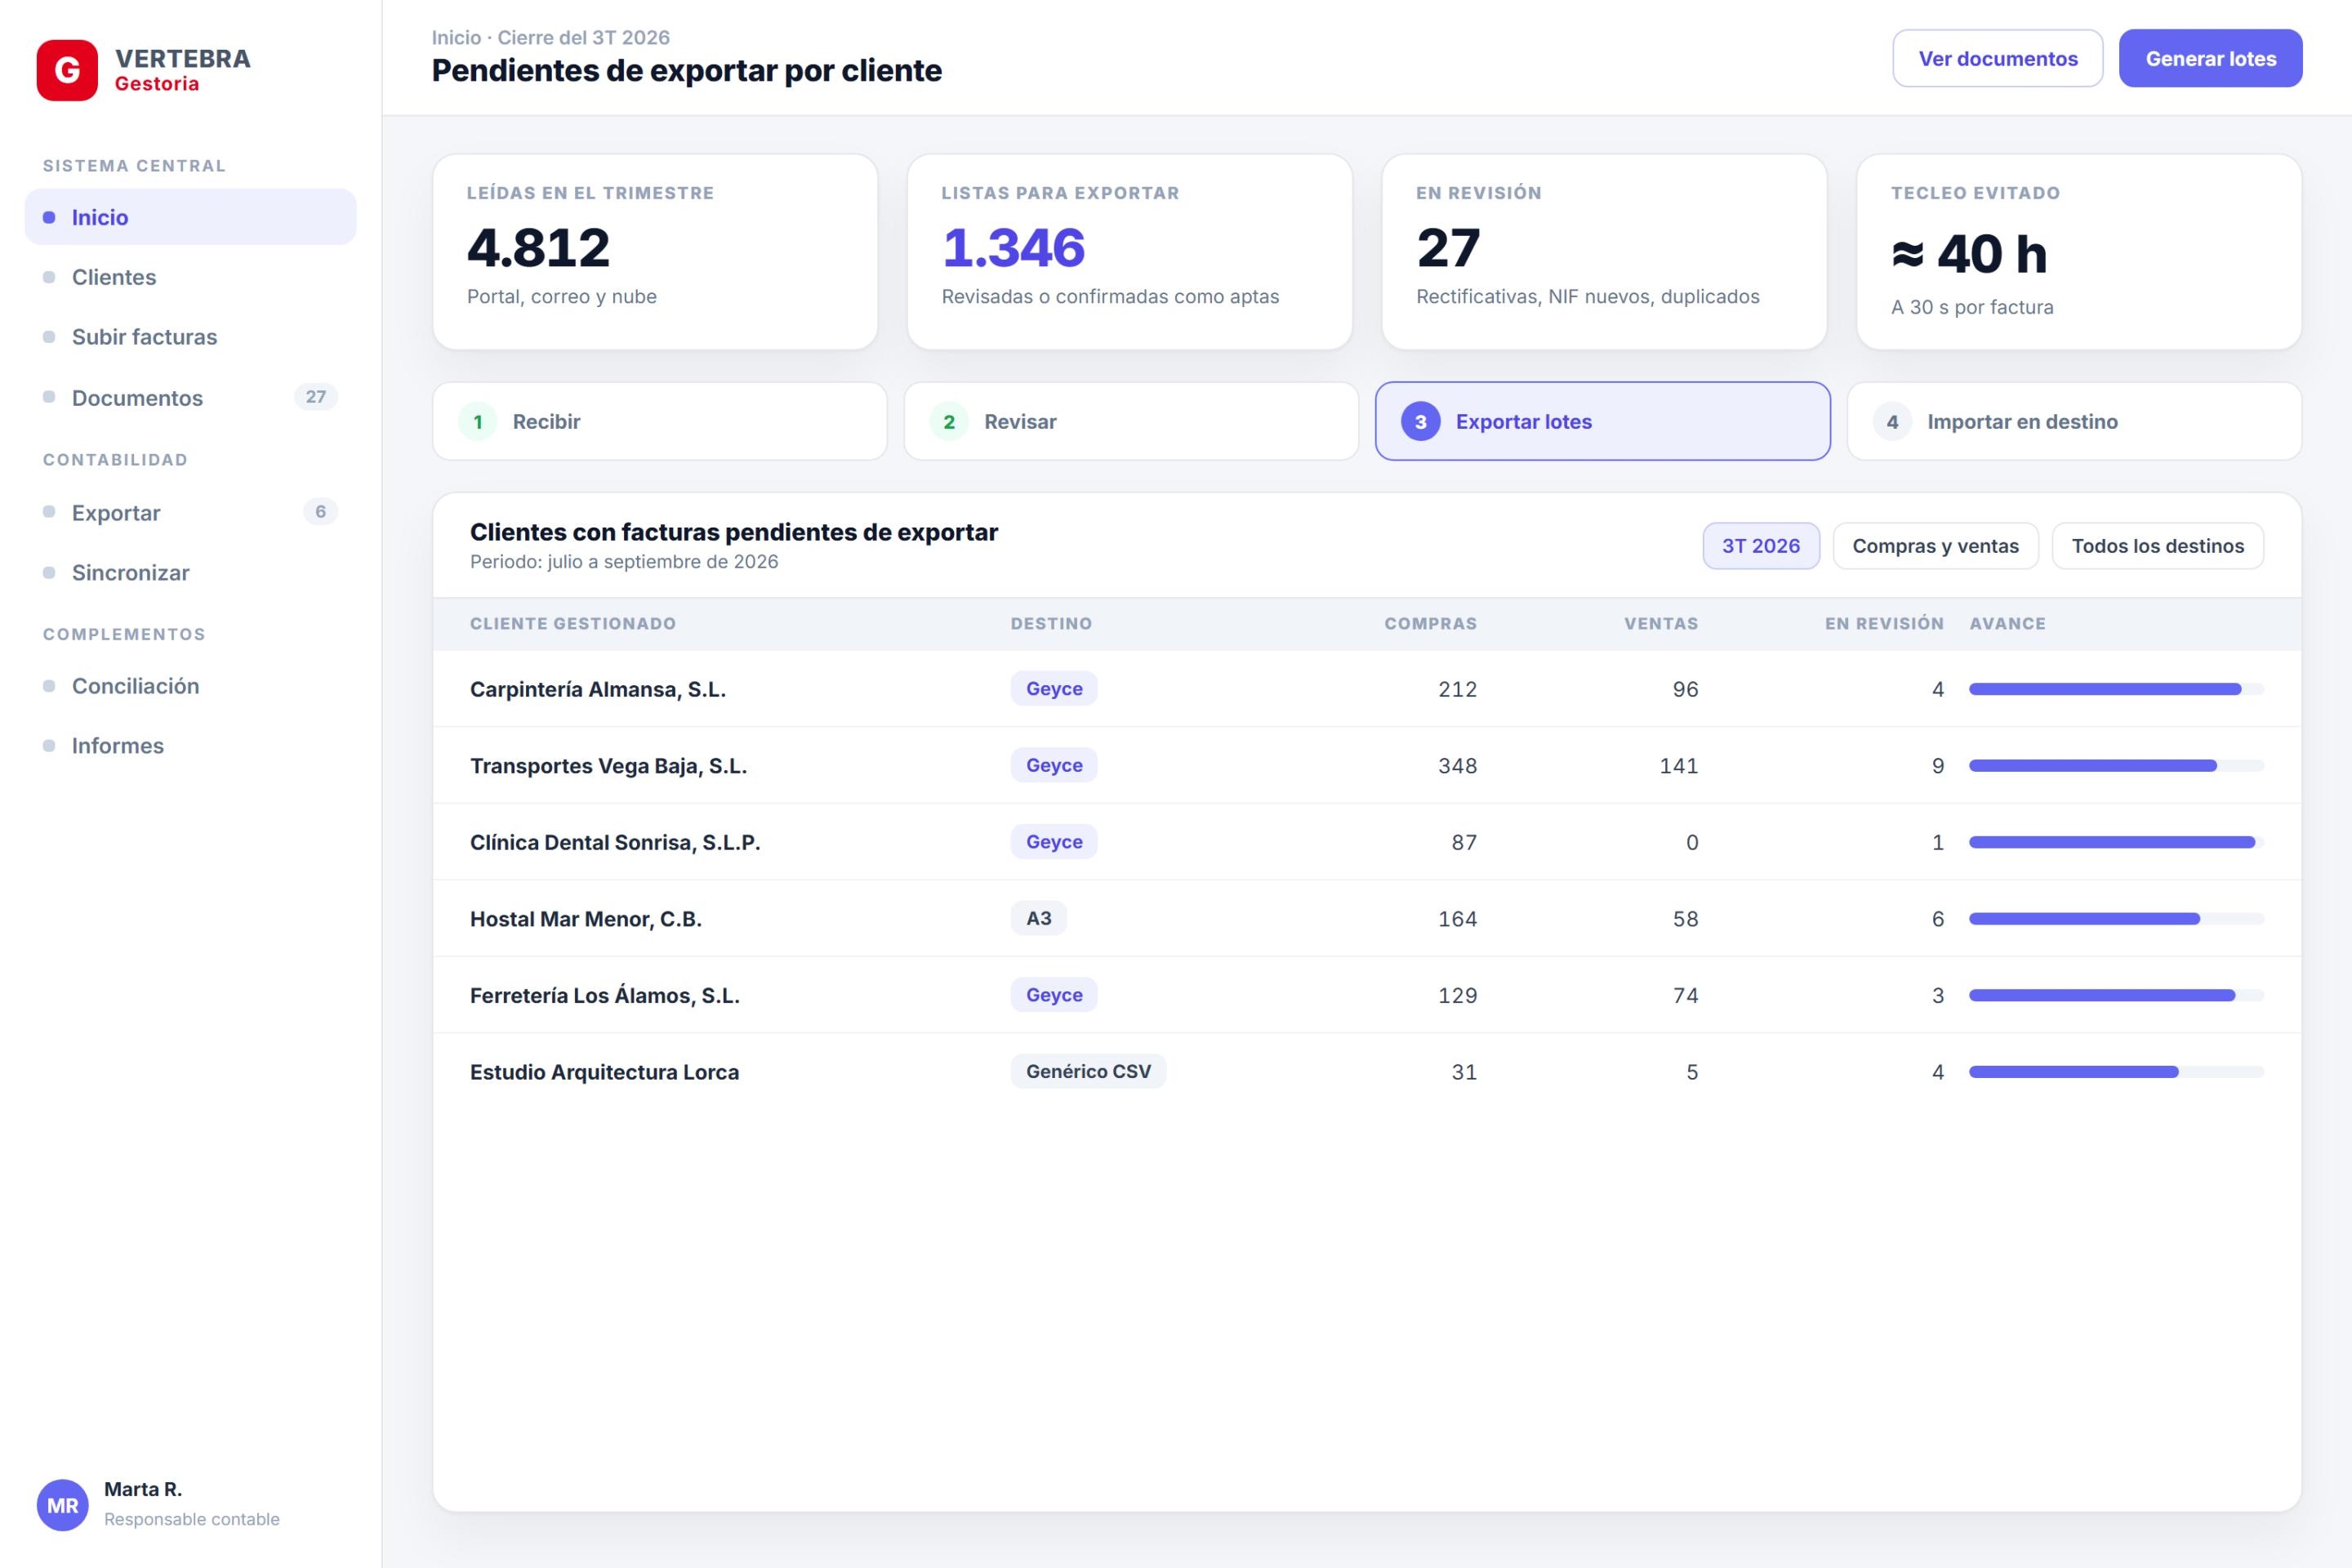Click the red Vertebra G logo icon
Viewport: 2352px width, 1568px height.
coord(67,70)
